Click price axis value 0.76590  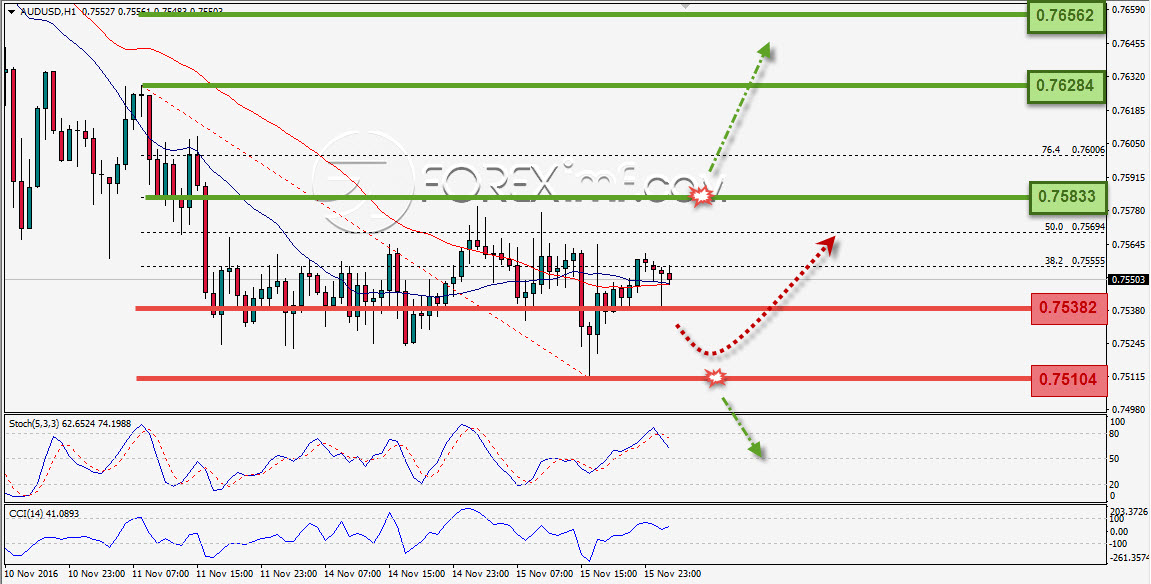[x=1129, y=10]
